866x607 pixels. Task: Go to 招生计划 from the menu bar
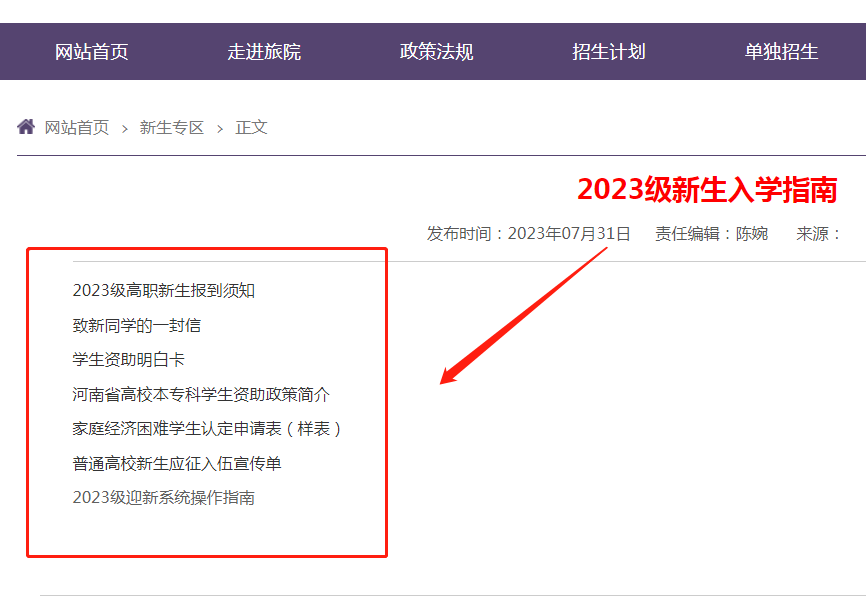click(x=607, y=51)
